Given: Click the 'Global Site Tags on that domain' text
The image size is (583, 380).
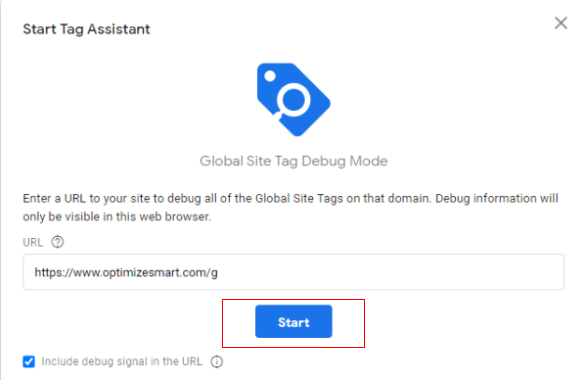Looking at the screenshot, I should coord(342,199).
